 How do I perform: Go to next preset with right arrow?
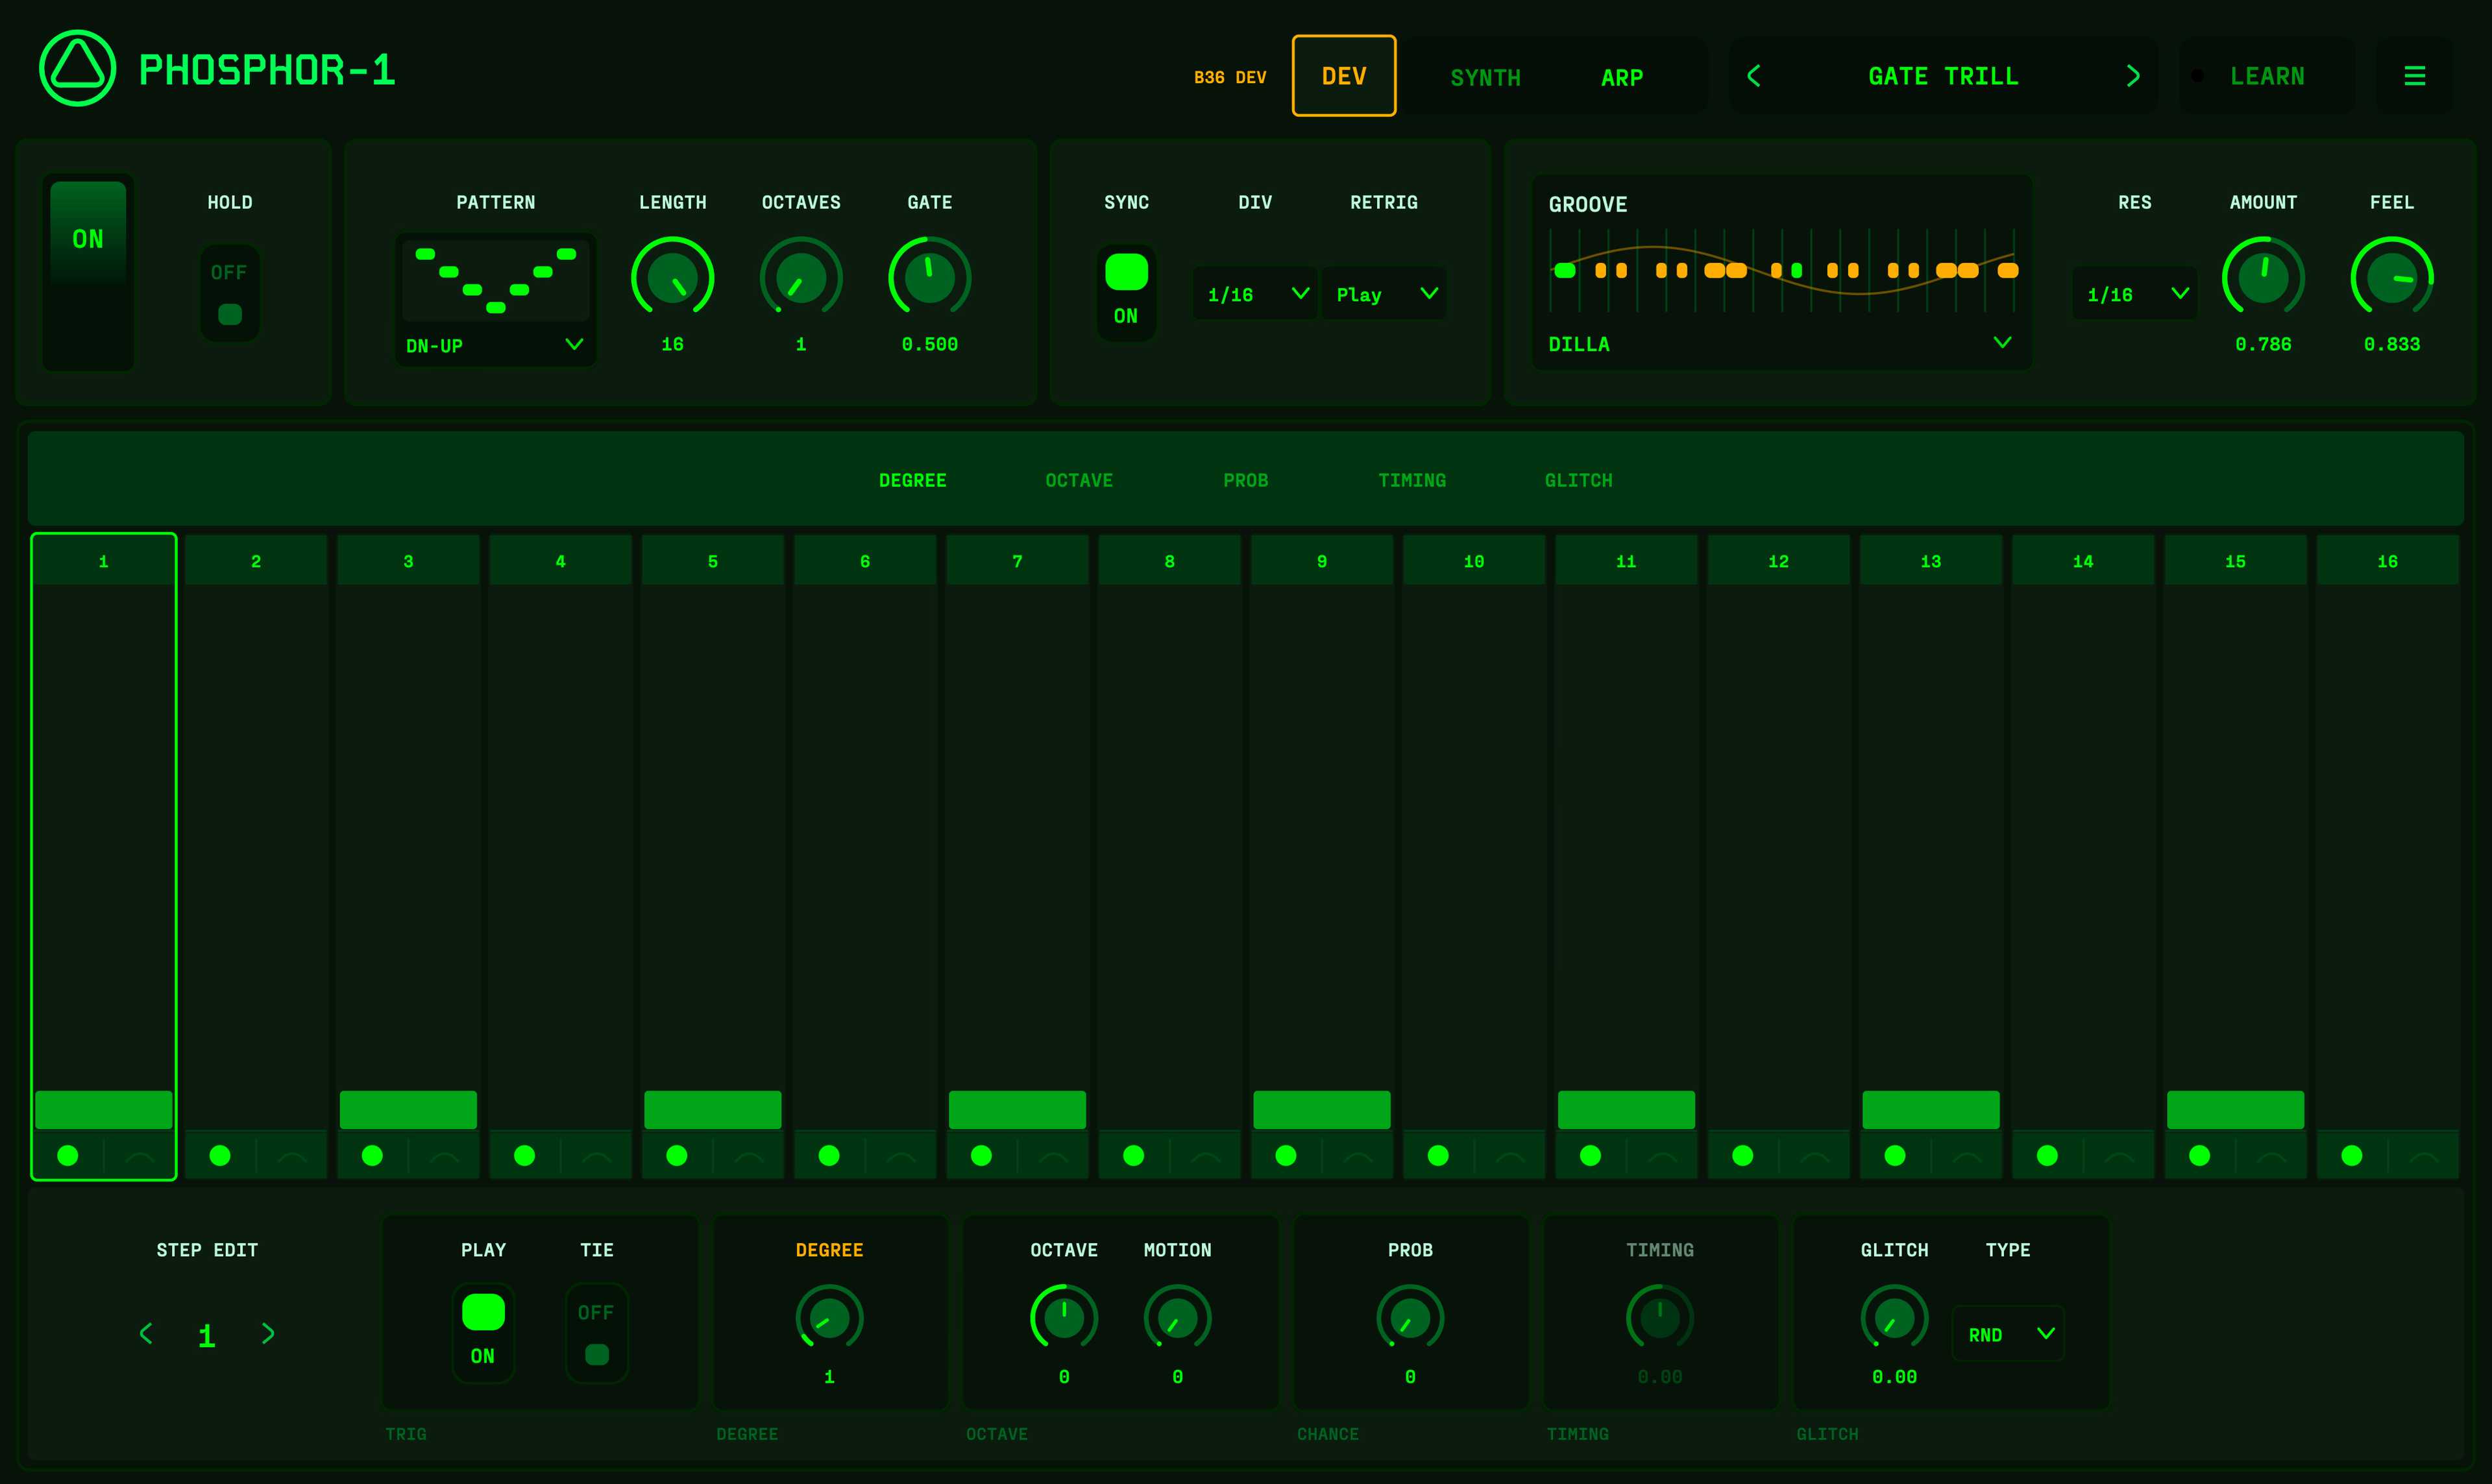coord(2132,76)
